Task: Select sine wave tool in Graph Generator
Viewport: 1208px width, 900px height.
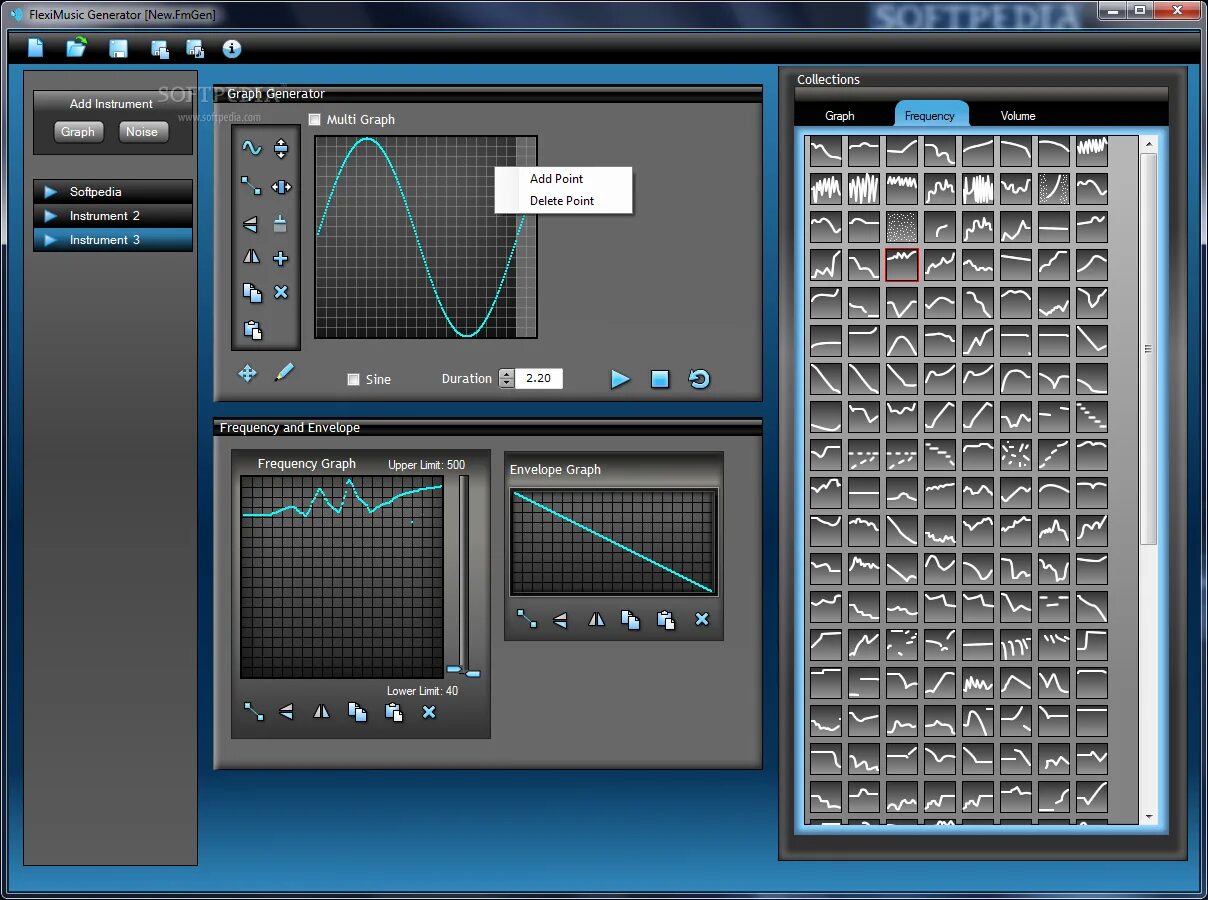Action: pos(251,148)
